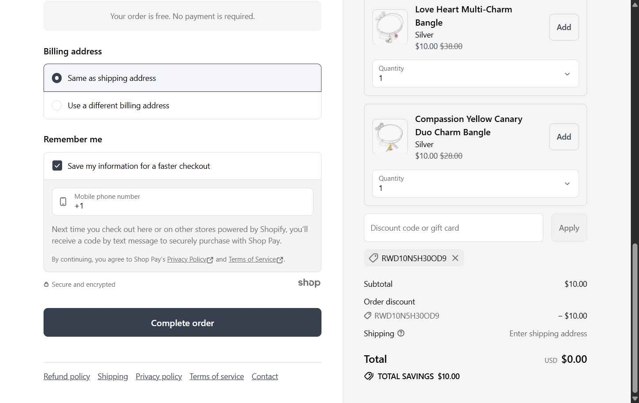Open Shop Pay Terms of Service link
The image size is (639, 403).
coord(256,260)
